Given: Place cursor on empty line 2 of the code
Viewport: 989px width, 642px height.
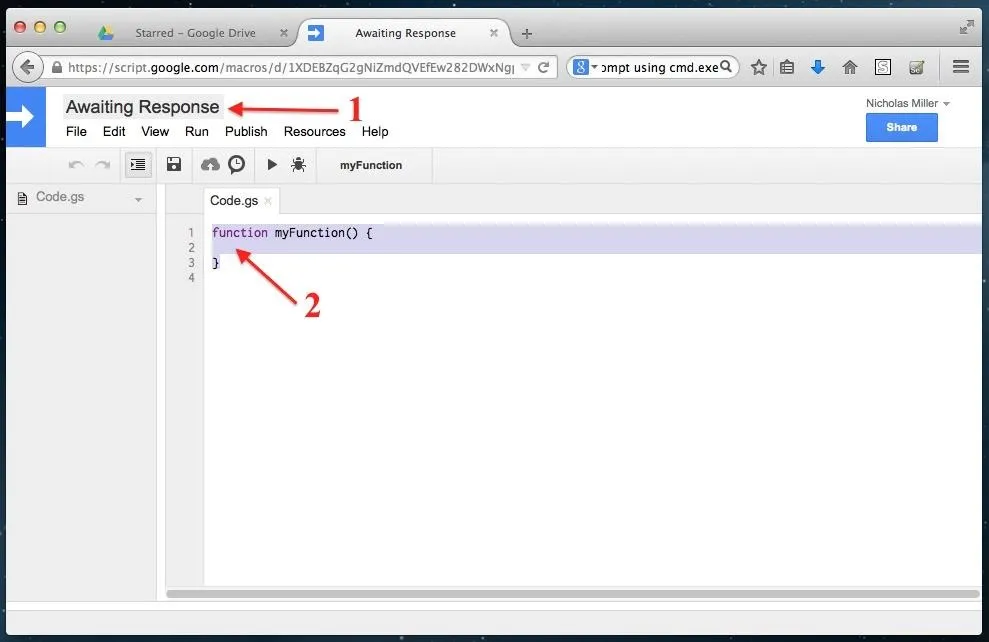Looking at the screenshot, I should pos(596,247).
